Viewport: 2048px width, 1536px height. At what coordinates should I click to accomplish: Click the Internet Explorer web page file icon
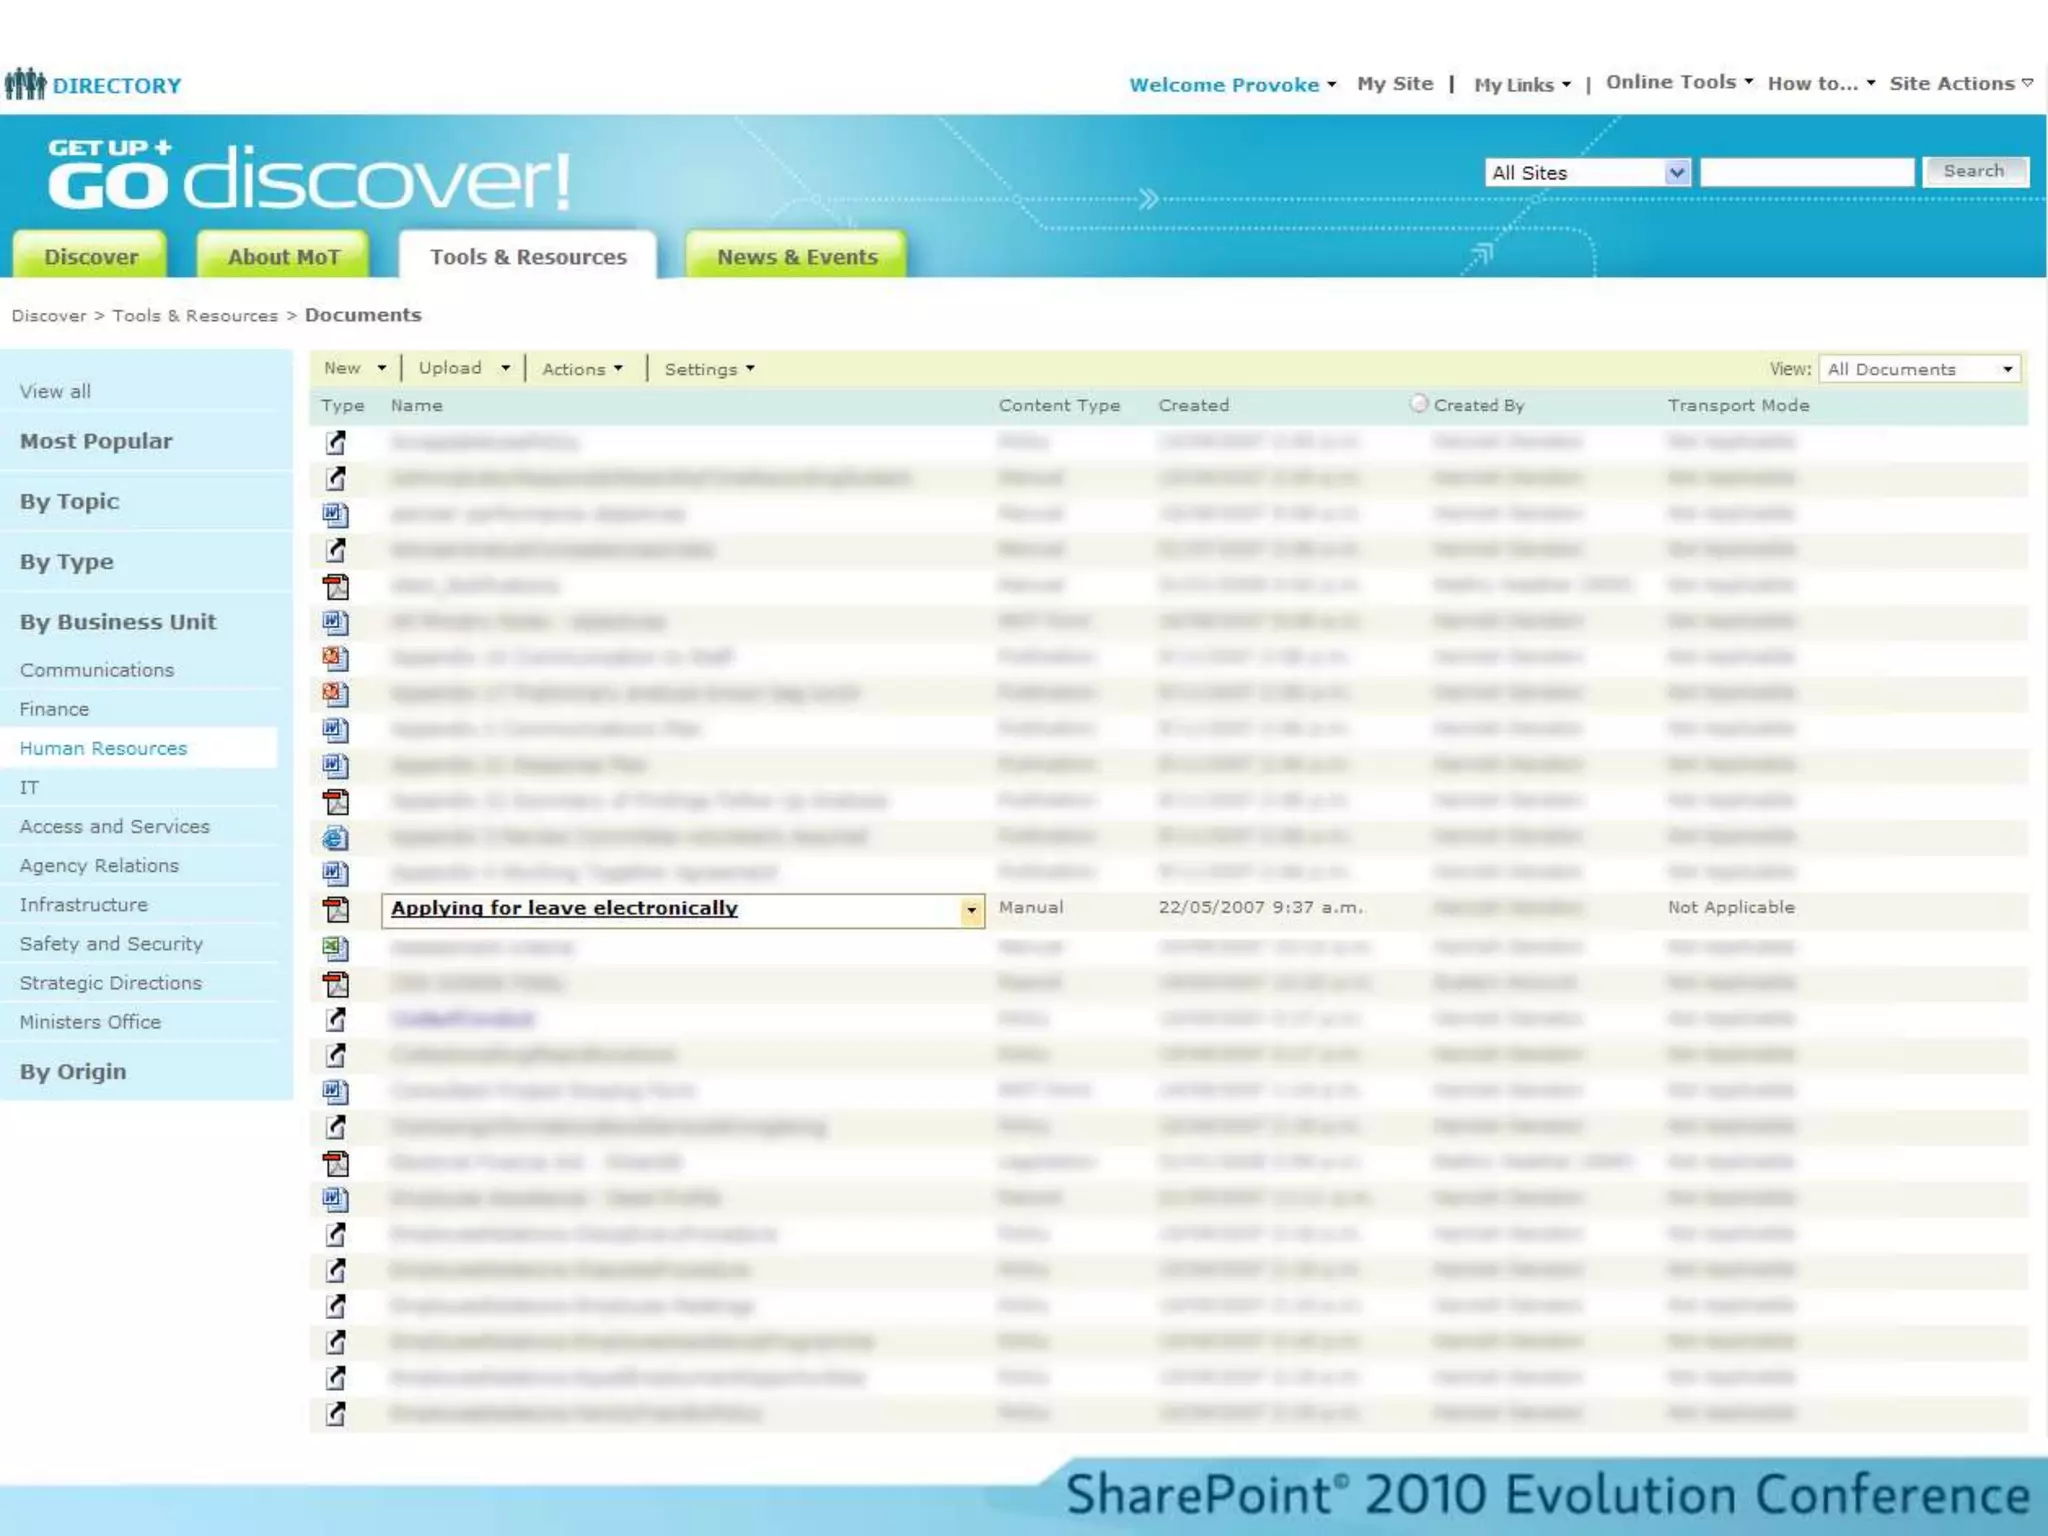(x=335, y=837)
